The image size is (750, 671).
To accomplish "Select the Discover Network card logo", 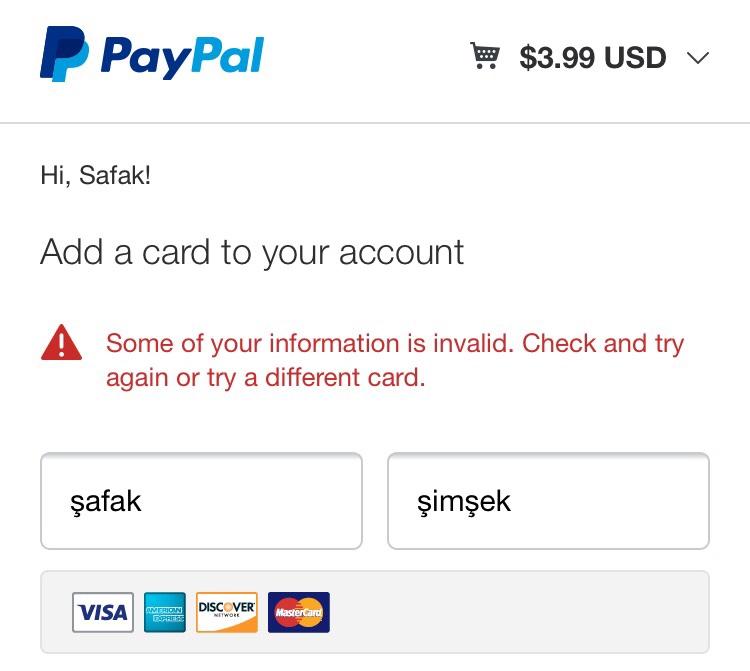I will pos(227,612).
